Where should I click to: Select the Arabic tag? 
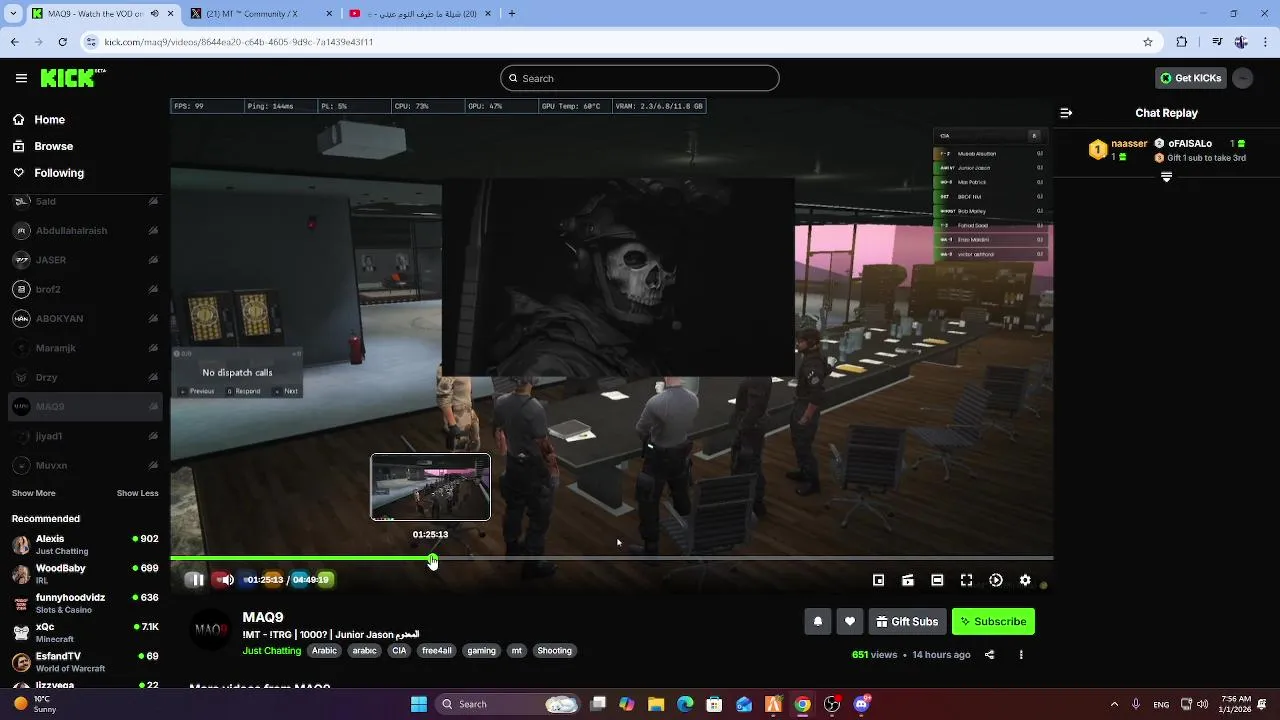(x=324, y=651)
